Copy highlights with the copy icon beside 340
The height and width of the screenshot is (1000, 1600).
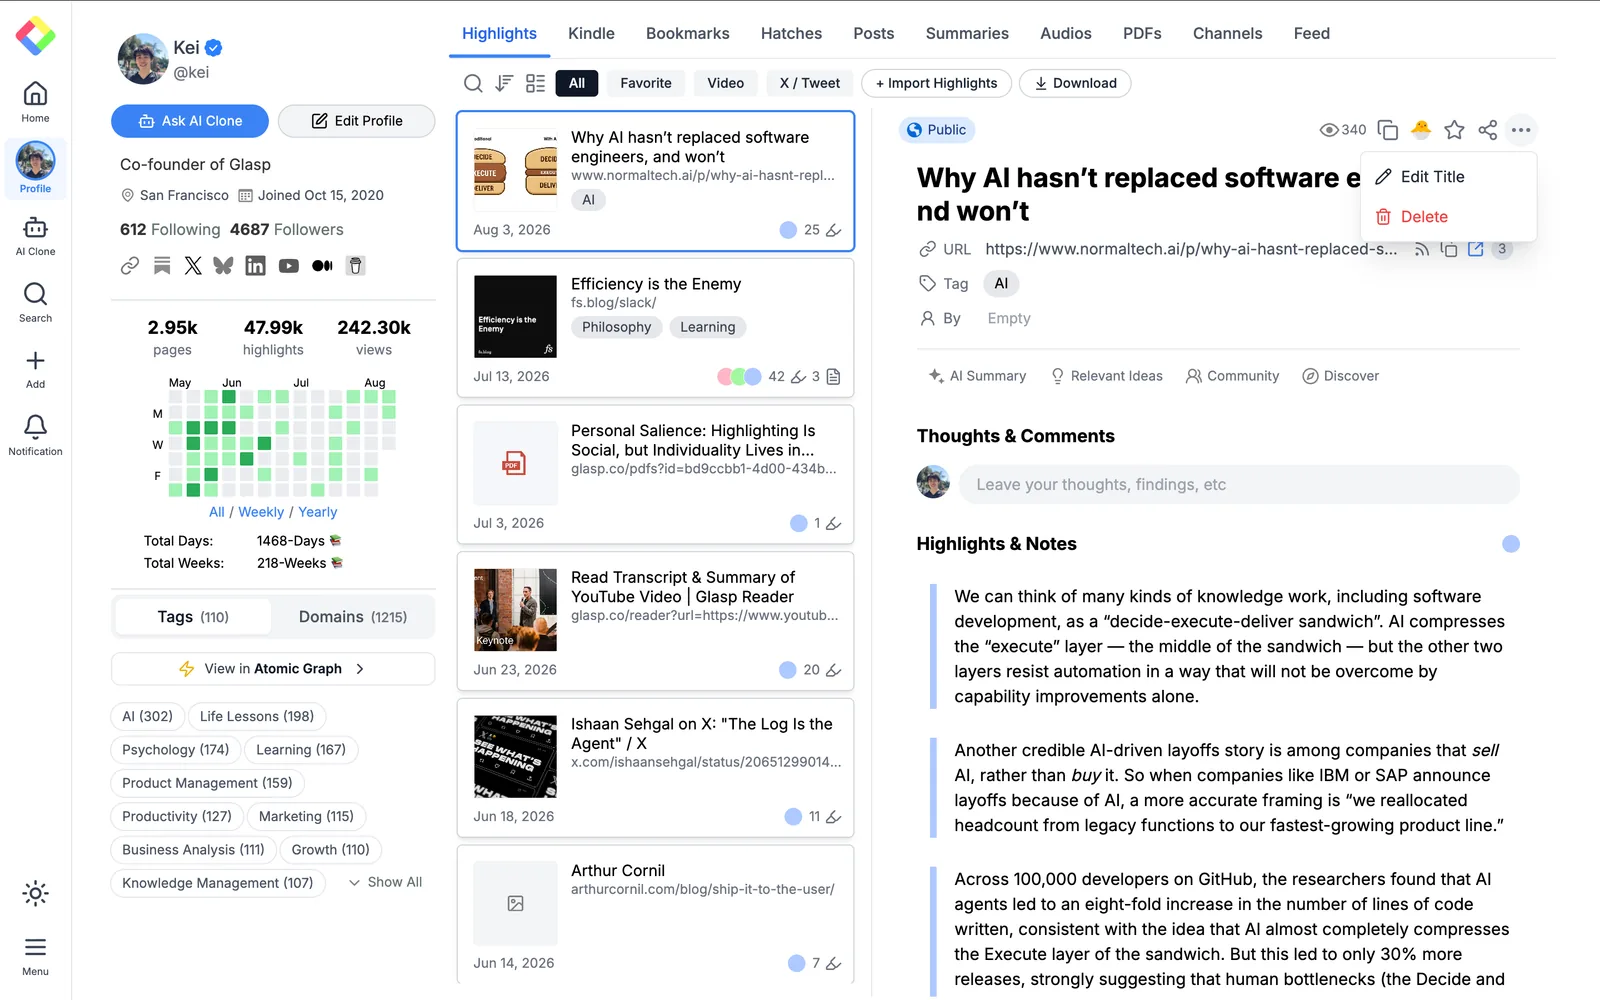pyautogui.click(x=1387, y=130)
